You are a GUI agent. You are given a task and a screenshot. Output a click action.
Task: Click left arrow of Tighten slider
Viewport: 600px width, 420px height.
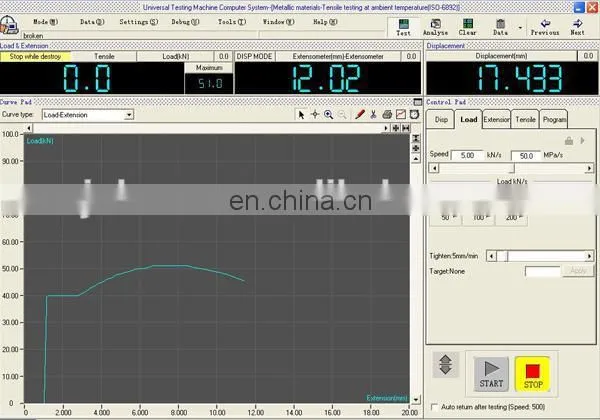click(x=491, y=256)
